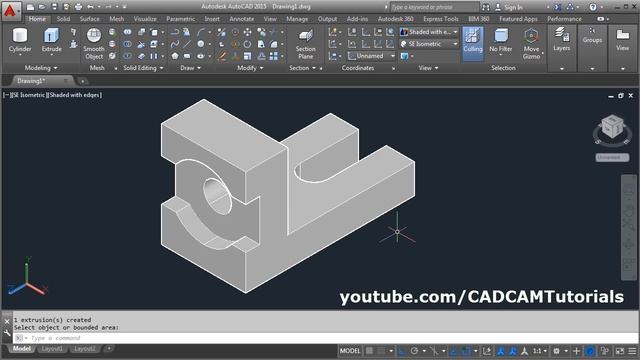This screenshot has width=640, height=360.
Task: Toggle ortho mode in status bar
Action: pos(402,351)
